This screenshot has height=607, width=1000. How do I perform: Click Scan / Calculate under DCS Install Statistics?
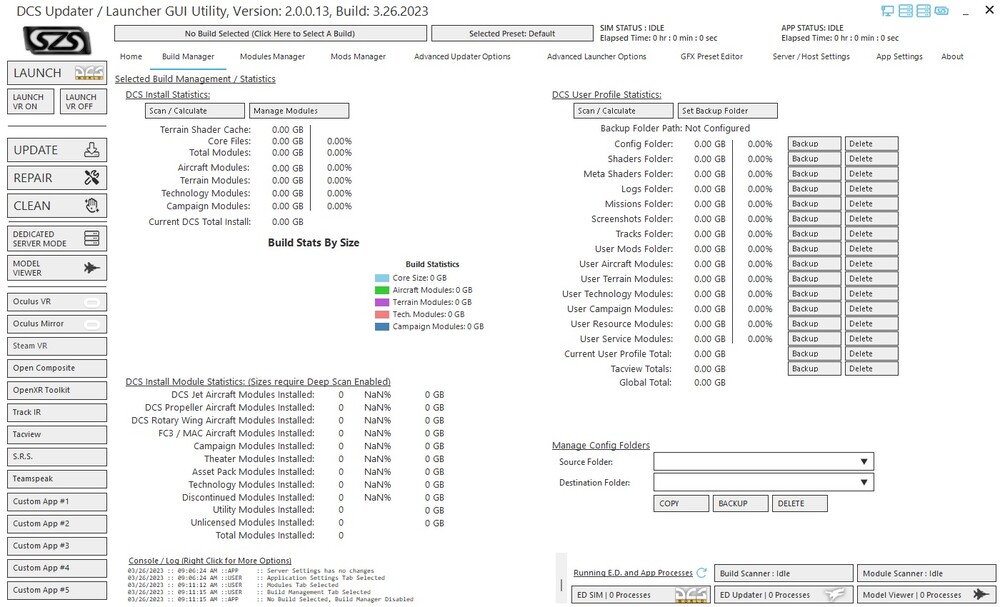pos(193,110)
